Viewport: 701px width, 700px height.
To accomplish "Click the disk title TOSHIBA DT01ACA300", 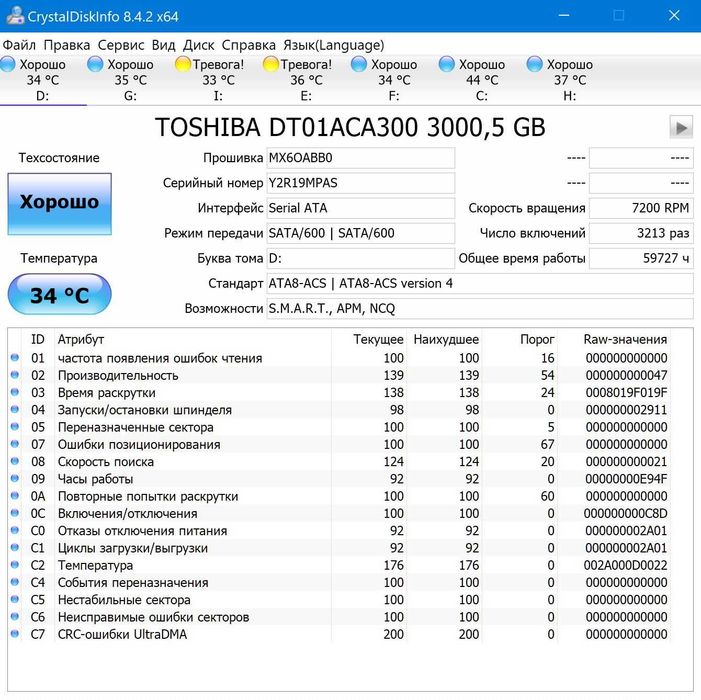I will tap(350, 127).
